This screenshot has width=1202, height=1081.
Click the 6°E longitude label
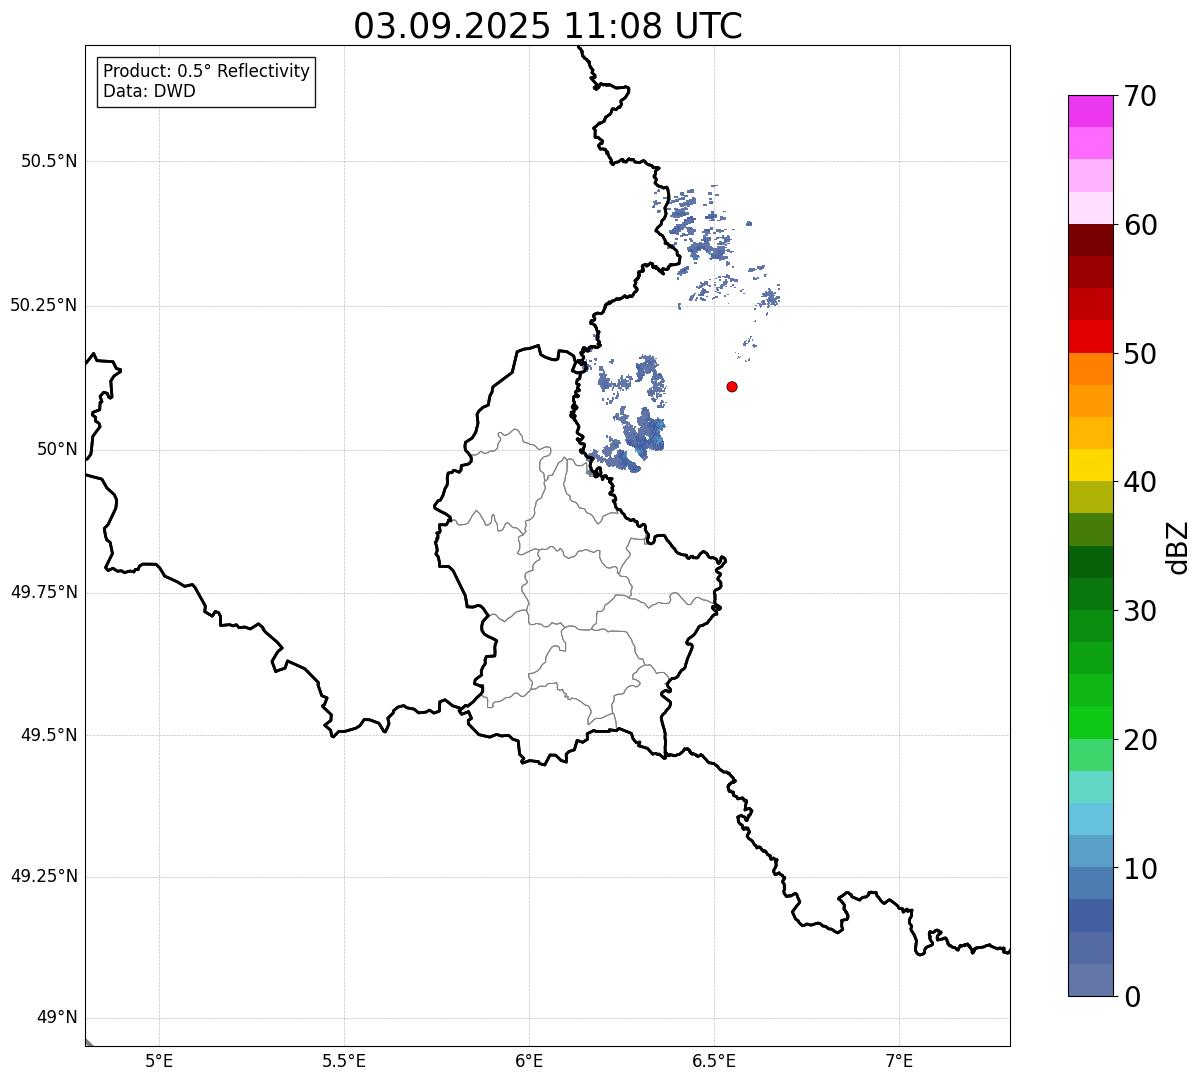(529, 1061)
